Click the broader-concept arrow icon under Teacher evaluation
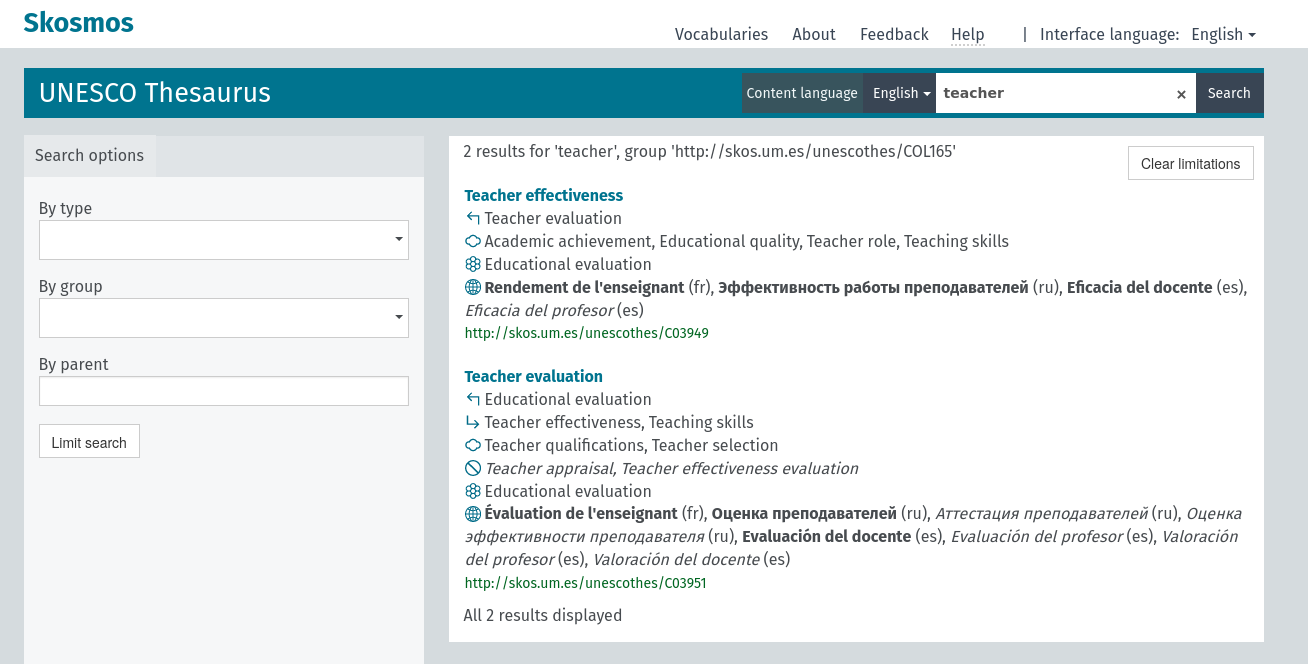 [x=473, y=399]
